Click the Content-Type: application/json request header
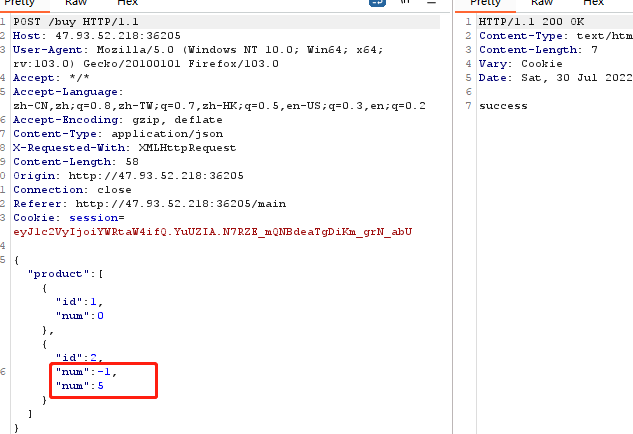633x434 pixels. (x=118, y=134)
